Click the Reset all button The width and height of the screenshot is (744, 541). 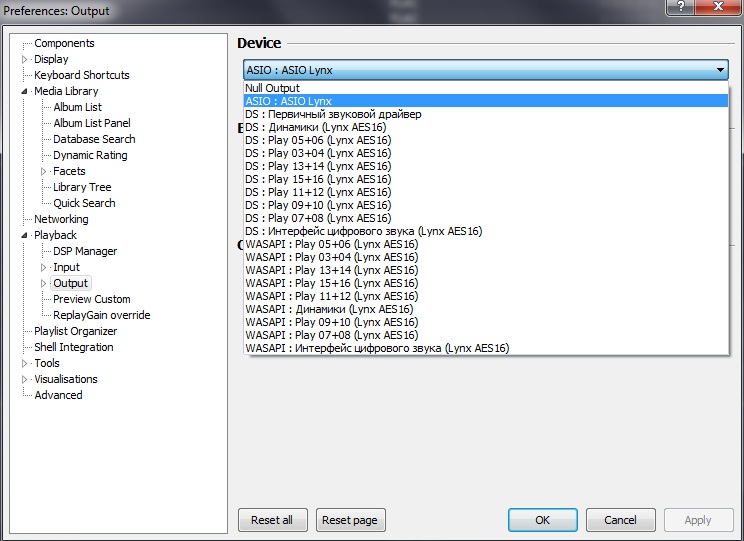click(x=272, y=520)
